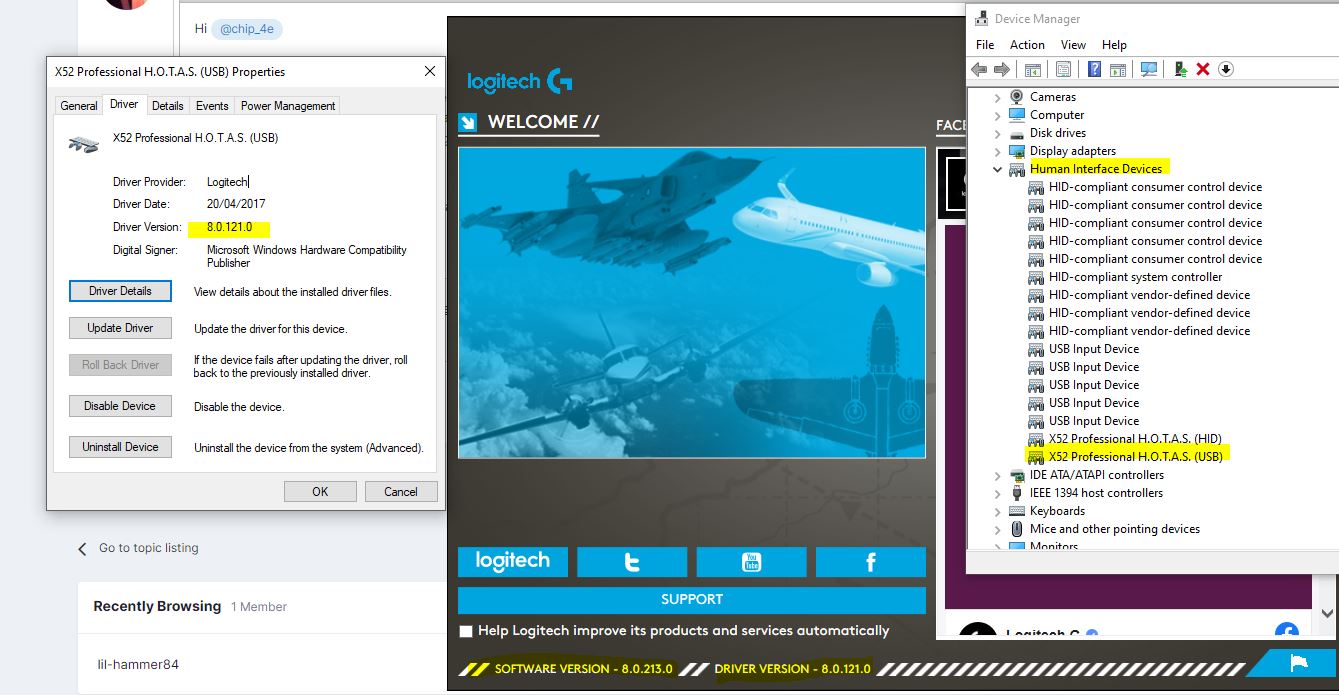This screenshot has height=695, width=1339.
Task: Click the red X Uninstall device icon
Action: 1203,69
